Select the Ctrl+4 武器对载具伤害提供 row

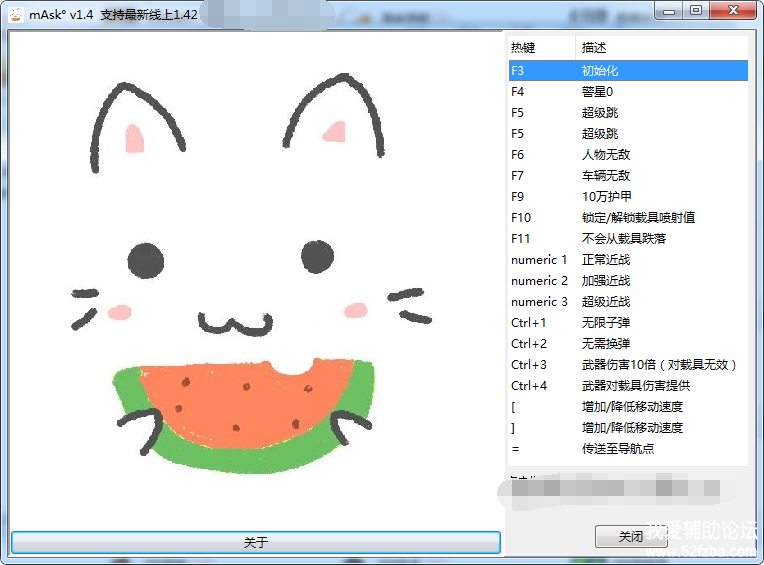(x=628, y=385)
